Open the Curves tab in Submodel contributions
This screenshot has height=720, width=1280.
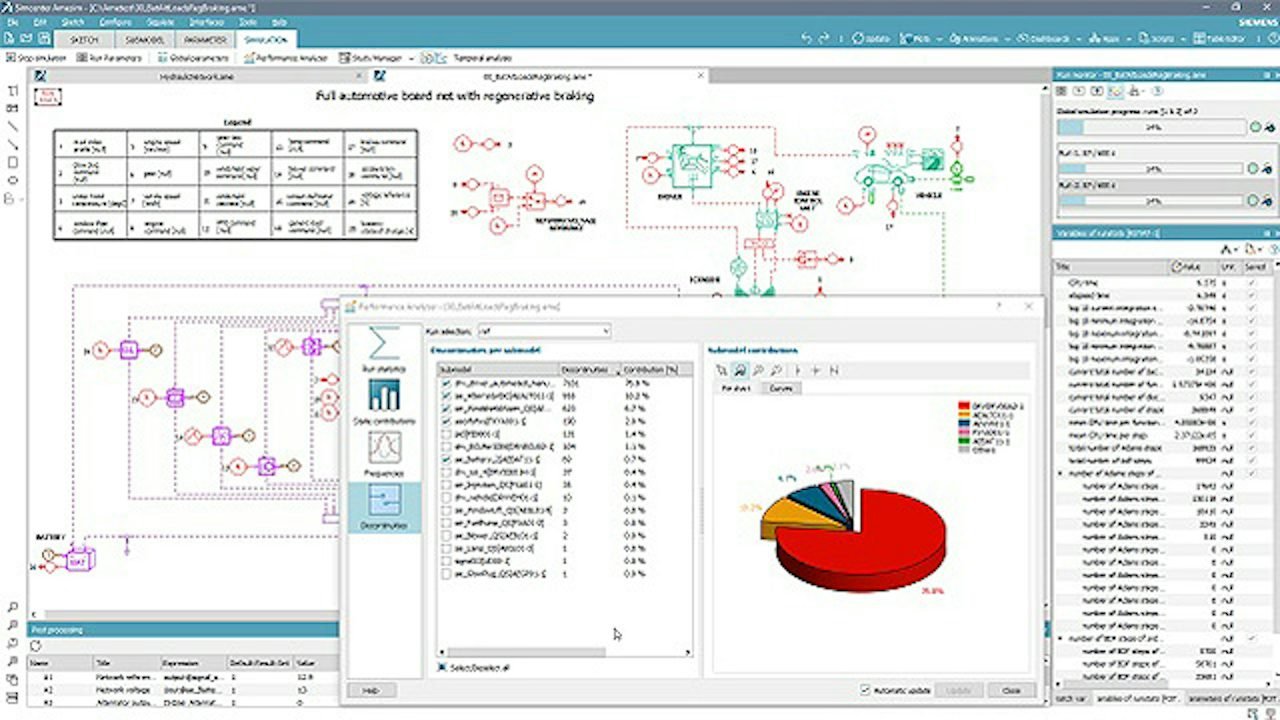[780, 388]
